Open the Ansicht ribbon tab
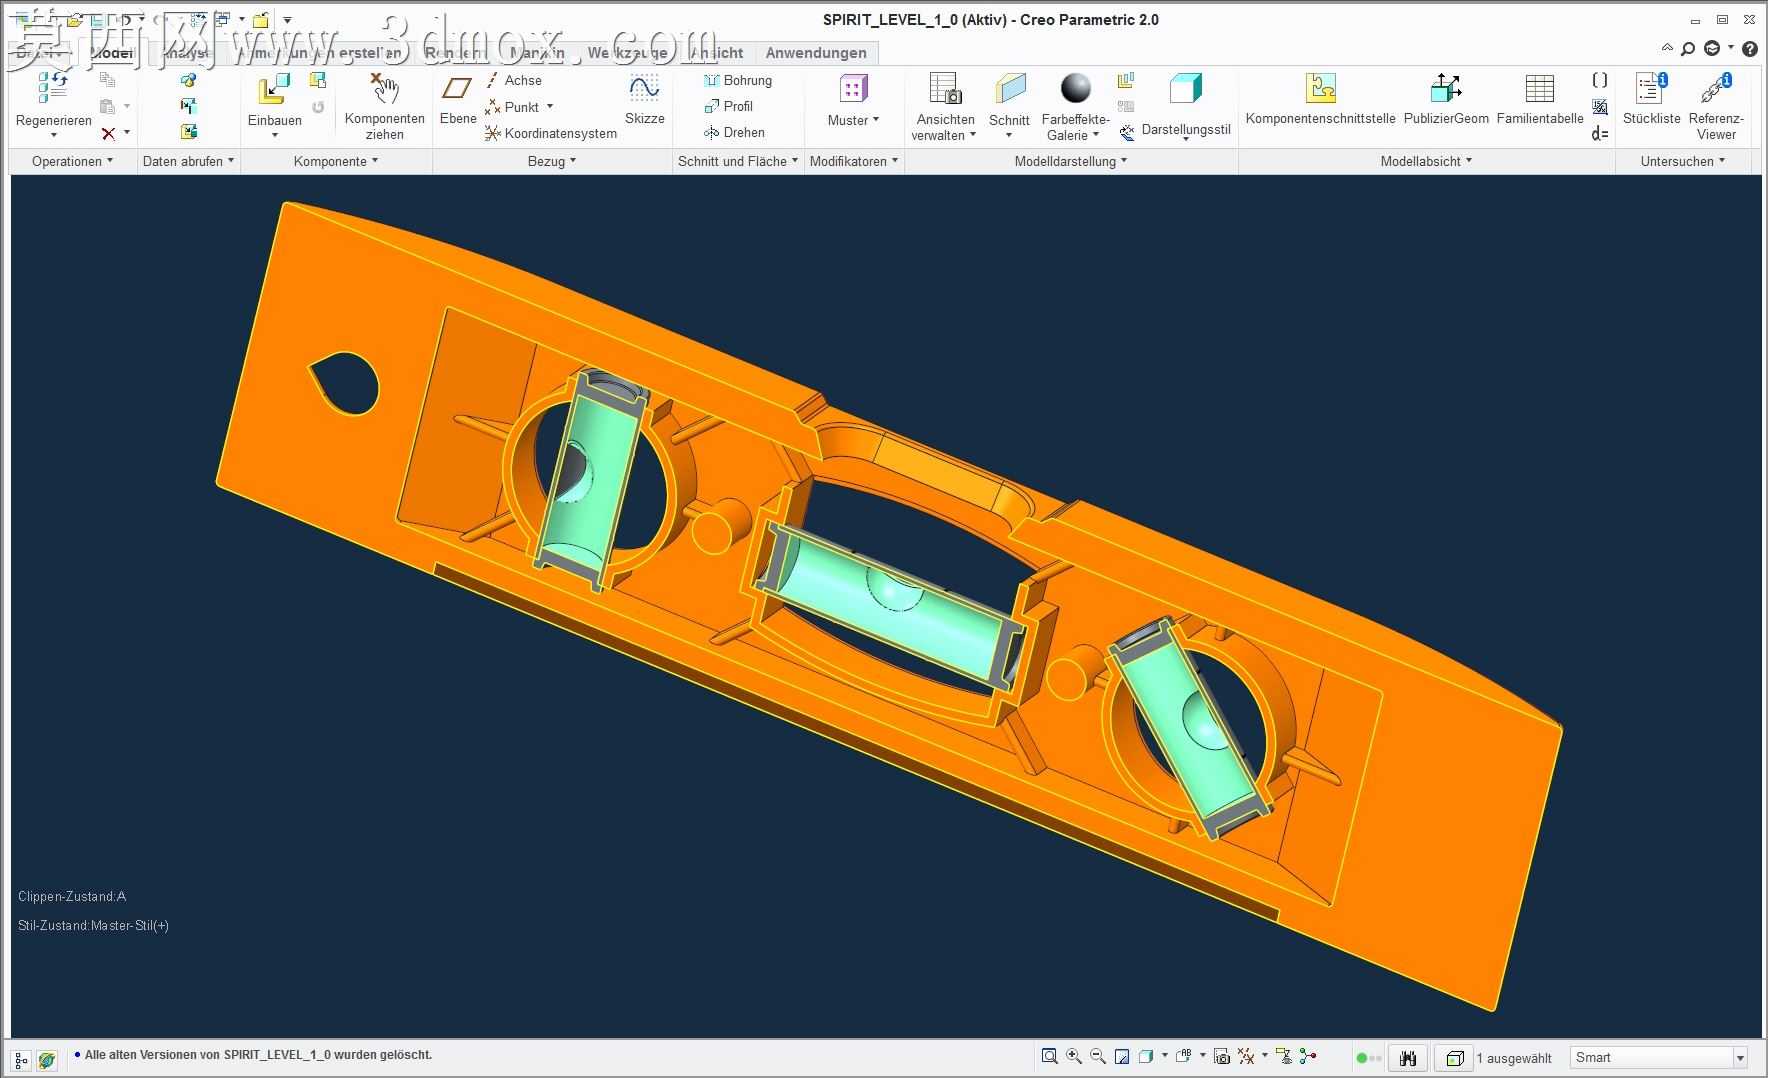Viewport: 1768px width, 1078px height. [x=717, y=53]
